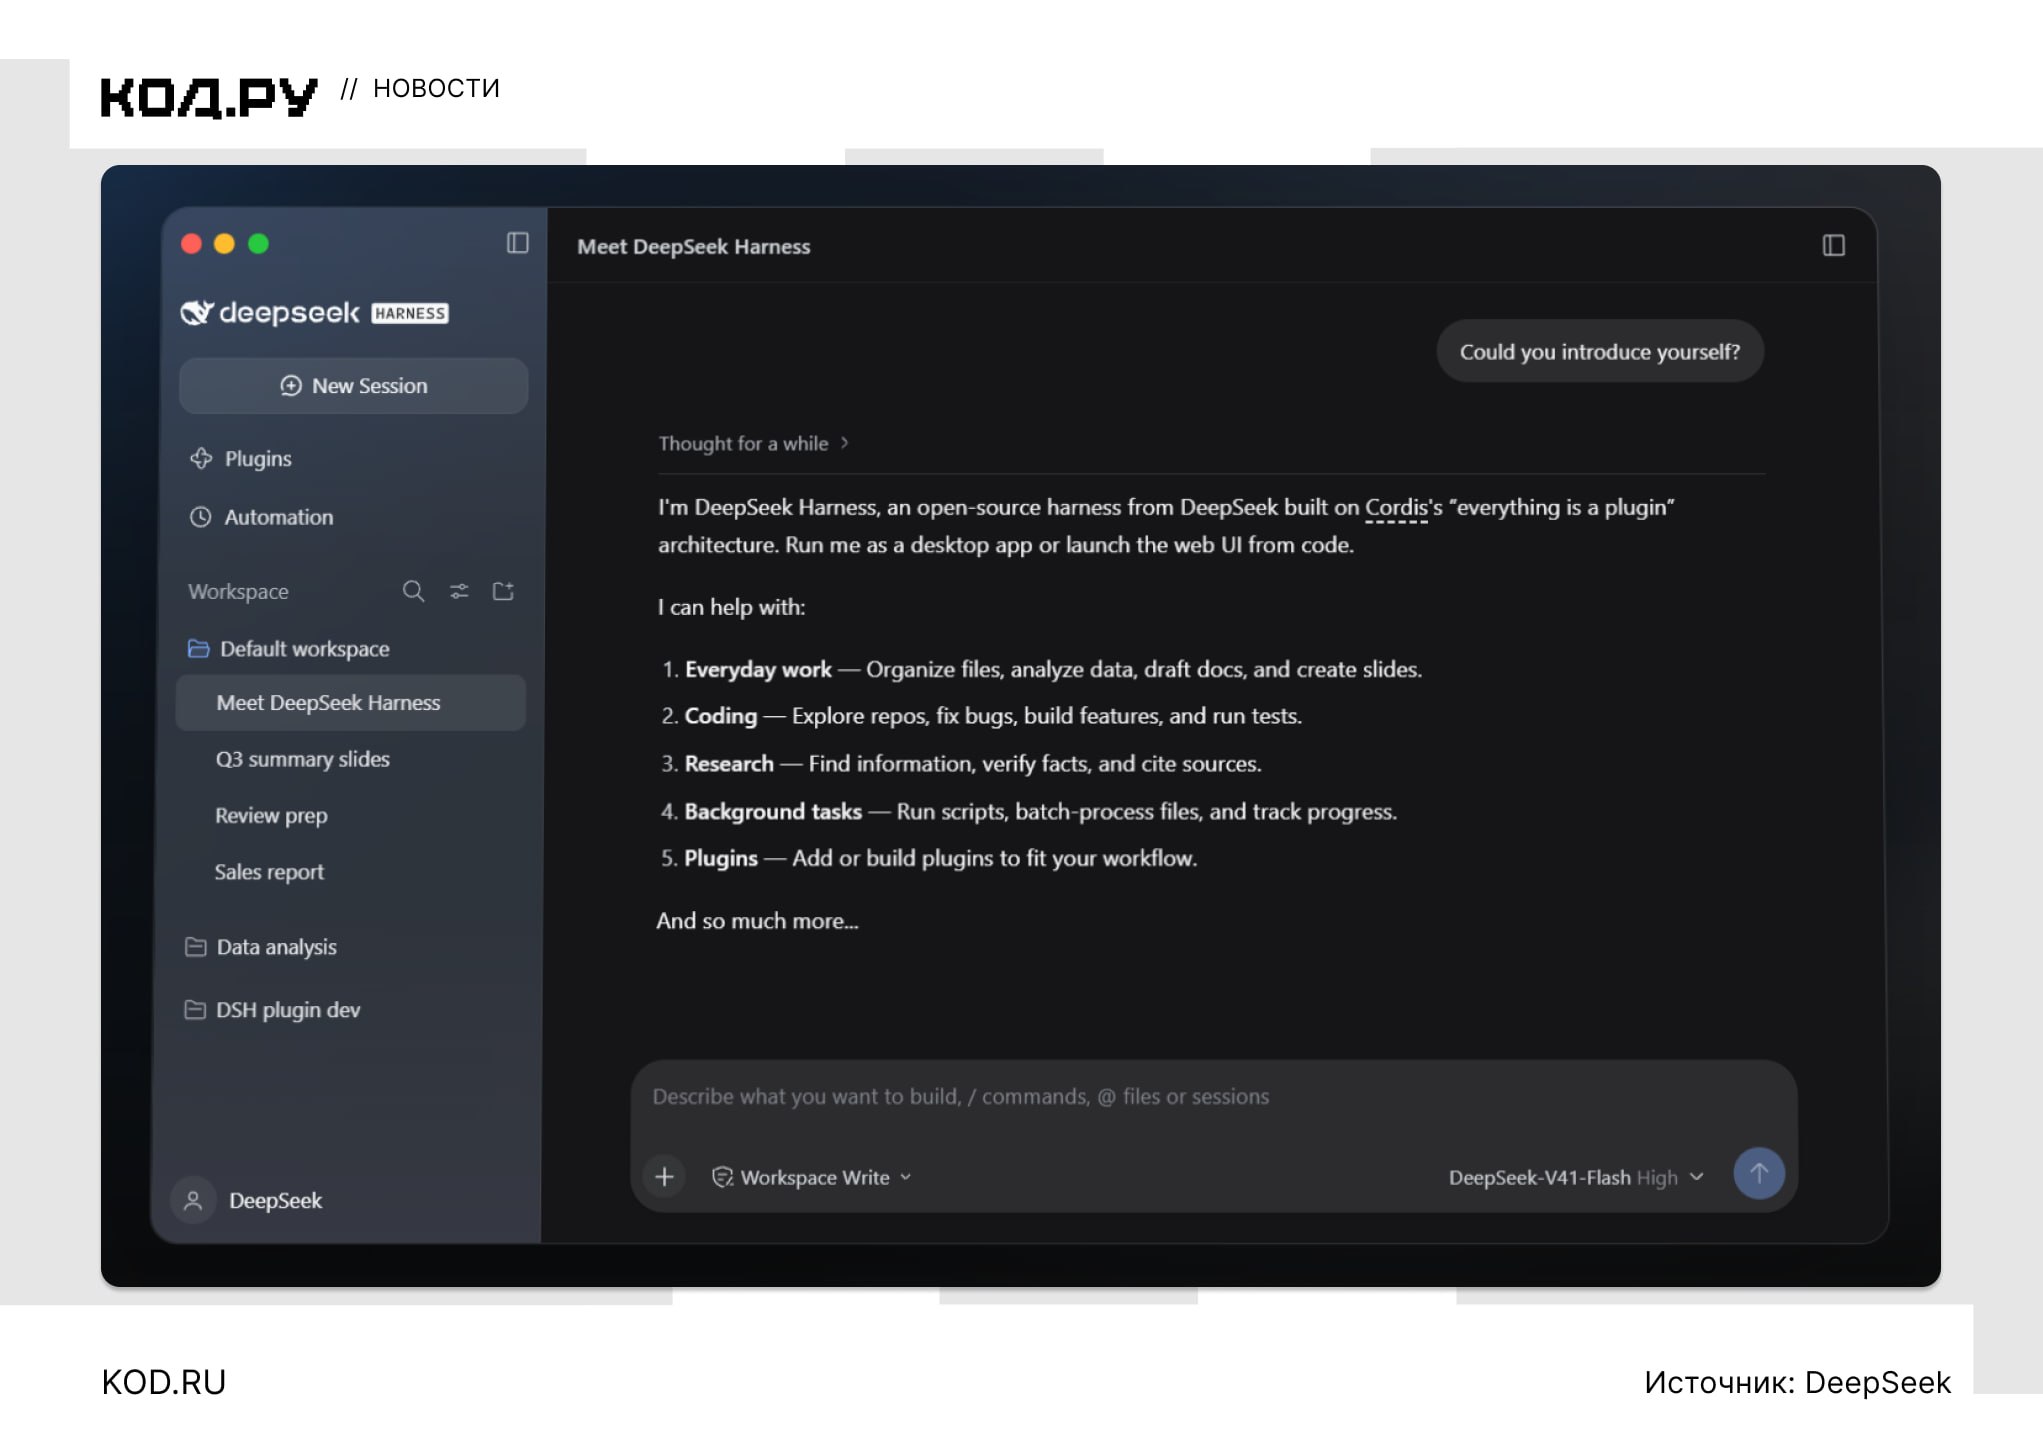This screenshot has height=1453, width=2043.
Task: Open the Workspace Write permission dropdown
Action: tap(811, 1177)
